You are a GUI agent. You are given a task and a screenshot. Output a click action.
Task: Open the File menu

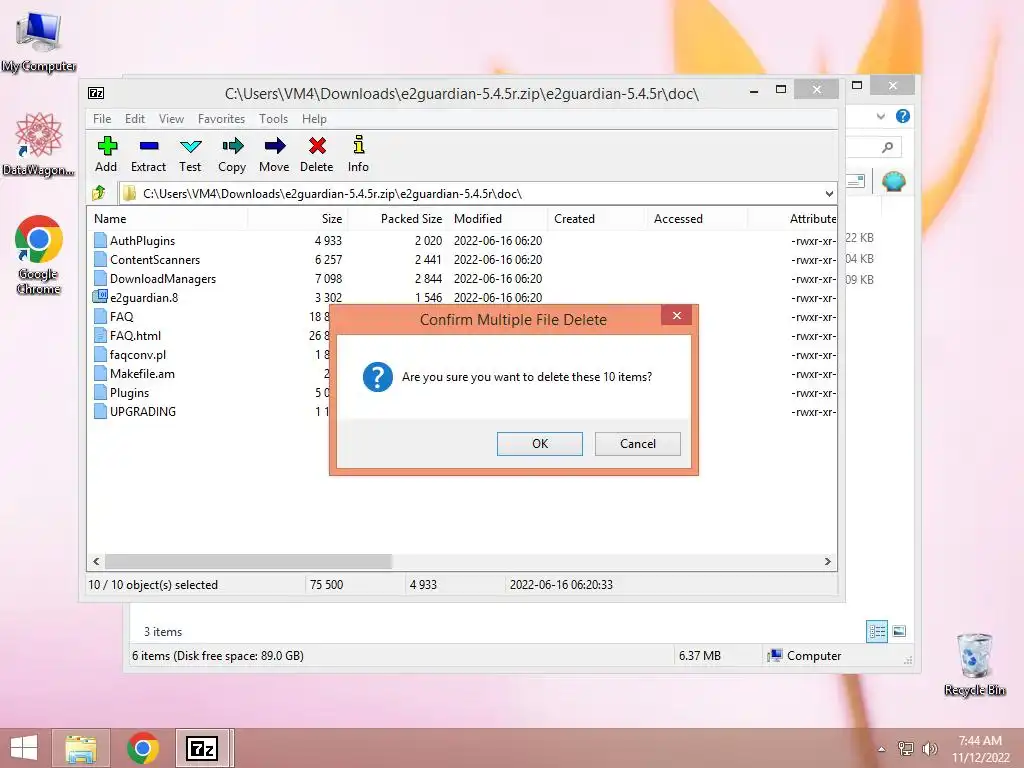[102, 118]
